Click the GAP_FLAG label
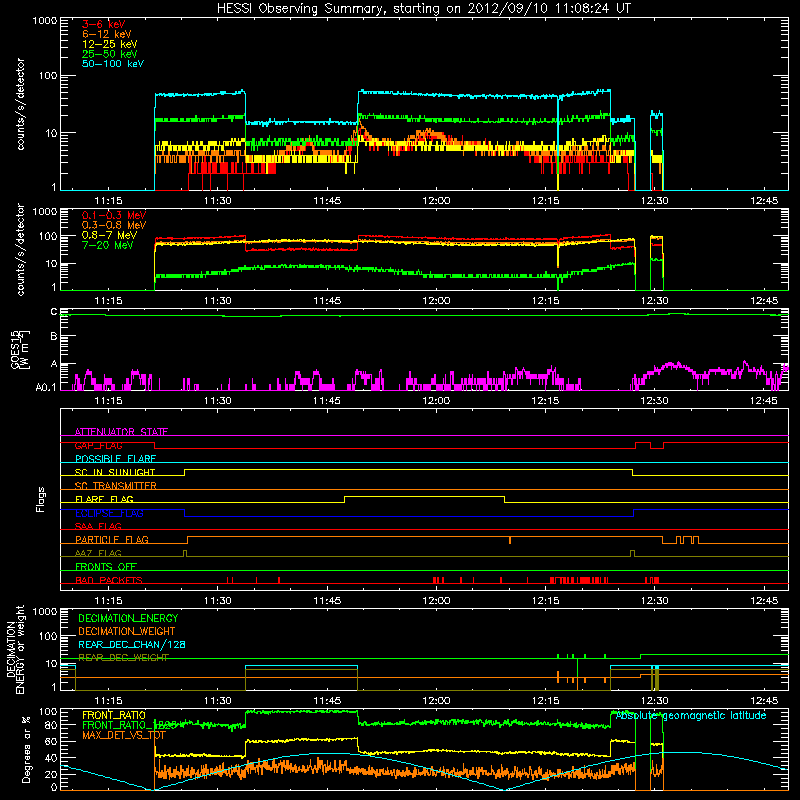 pyautogui.click(x=98, y=445)
